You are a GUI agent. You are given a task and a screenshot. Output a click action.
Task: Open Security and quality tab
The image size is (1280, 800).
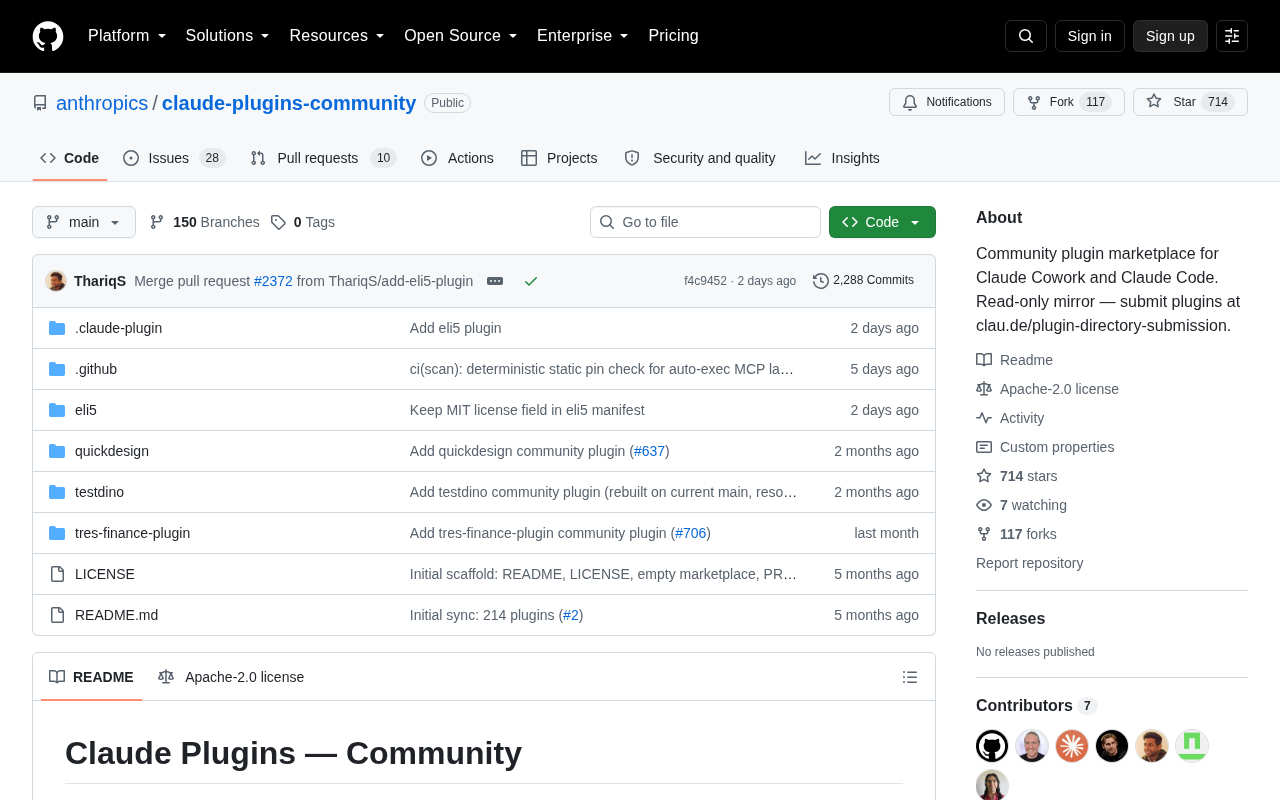pos(700,158)
